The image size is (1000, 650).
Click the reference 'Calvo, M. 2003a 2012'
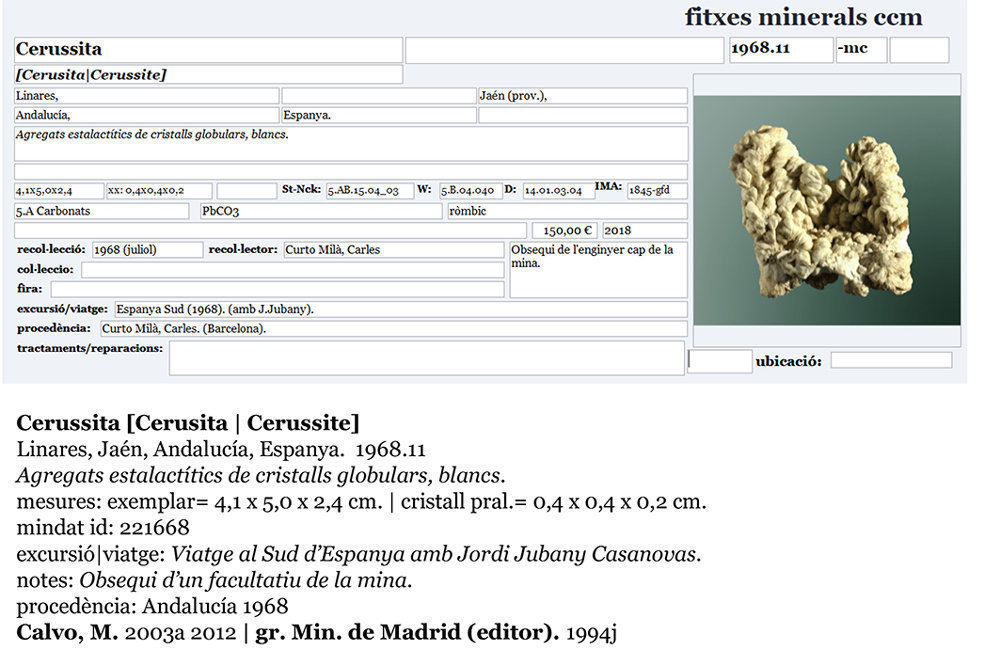click(x=126, y=633)
